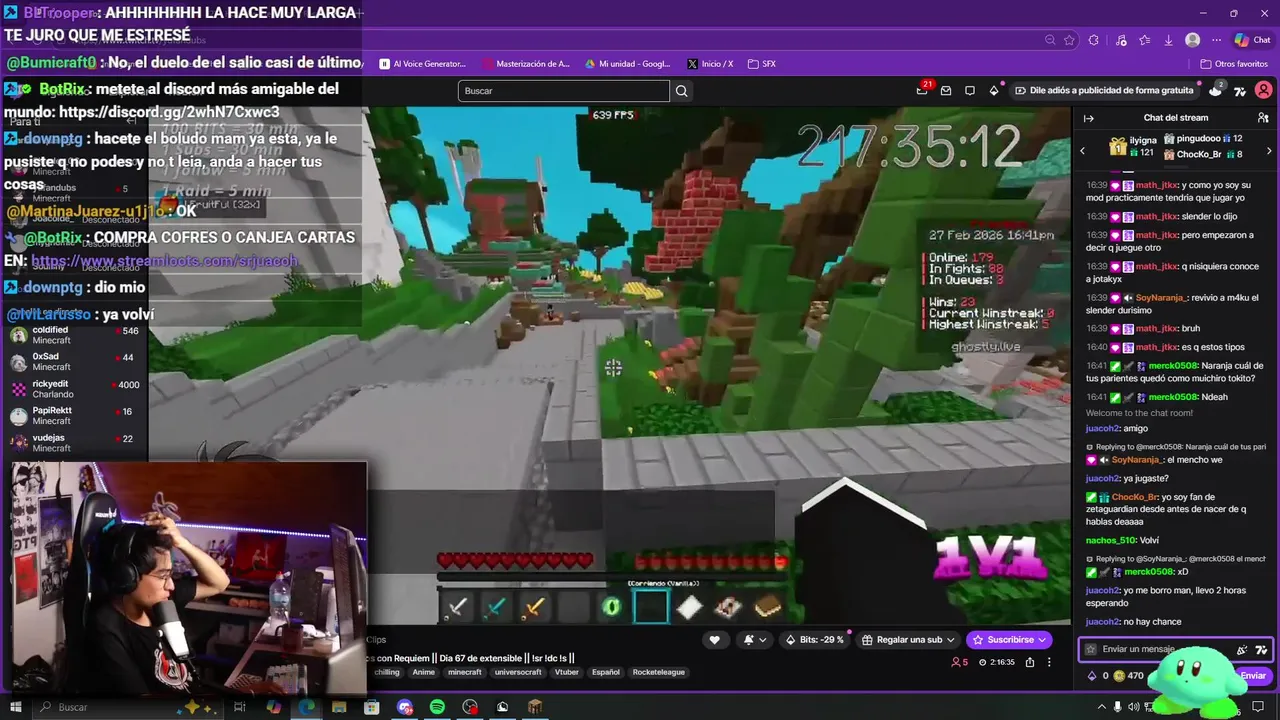Click the bits balance icon below chat
The image size is (1280, 720).
pos(1092,676)
